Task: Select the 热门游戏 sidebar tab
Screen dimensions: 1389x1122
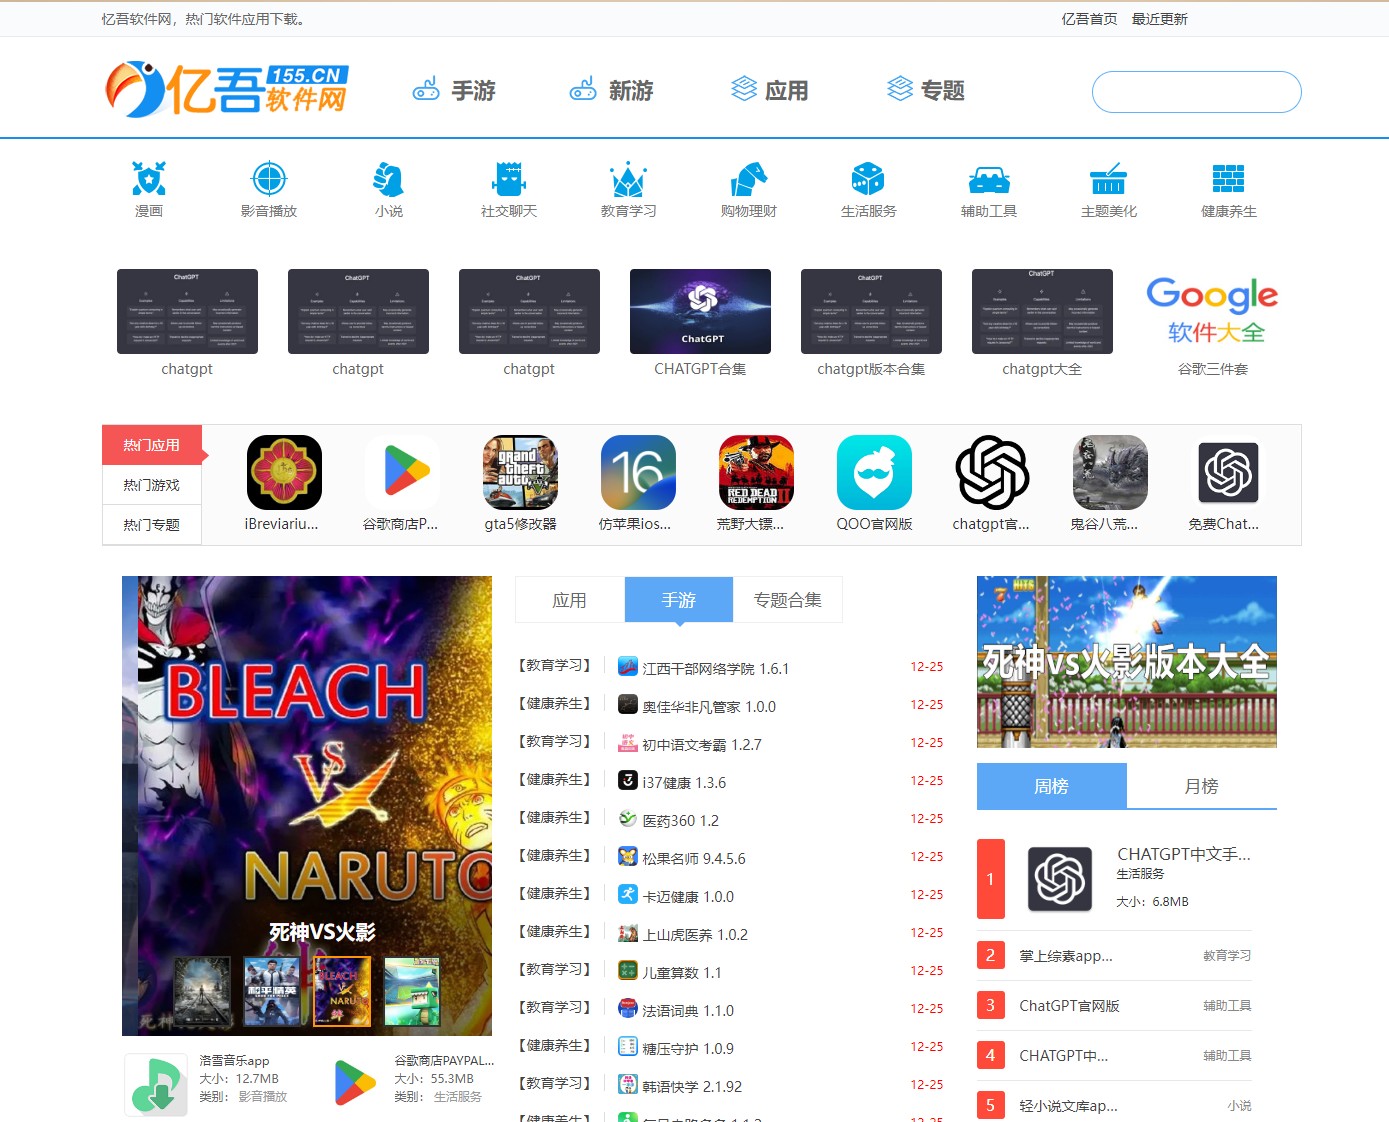Action: pyautogui.click(x=151, y=484)
